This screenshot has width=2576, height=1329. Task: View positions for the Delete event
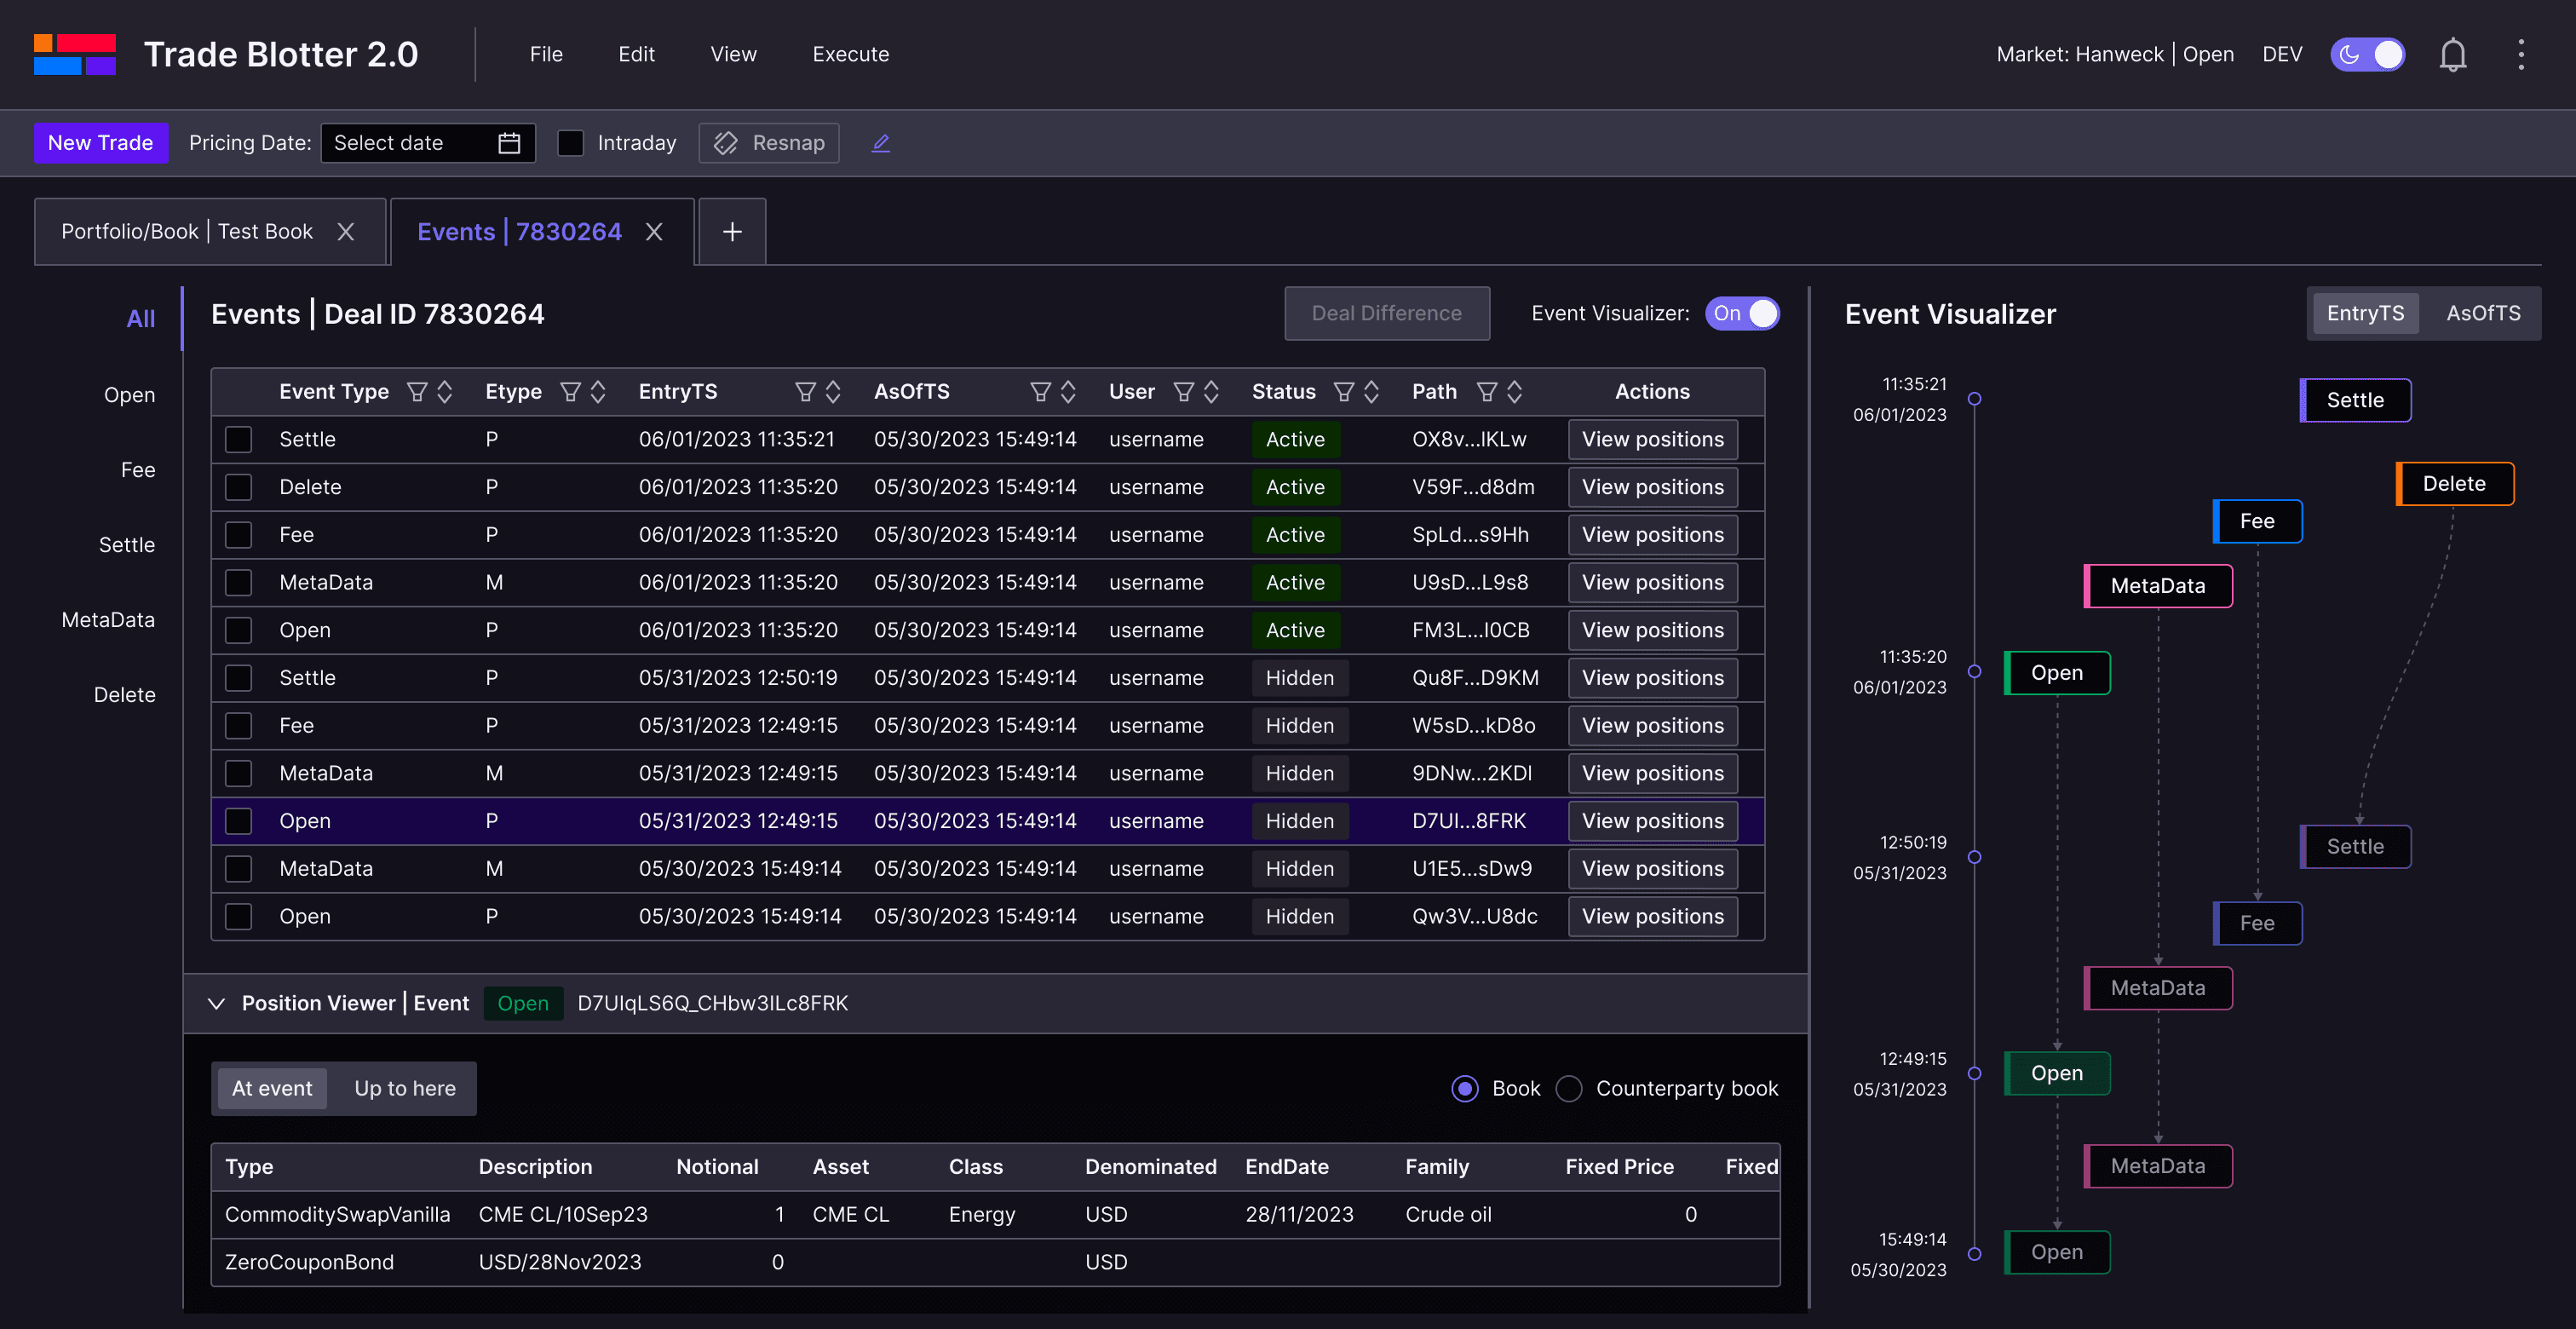[1652, 487]
